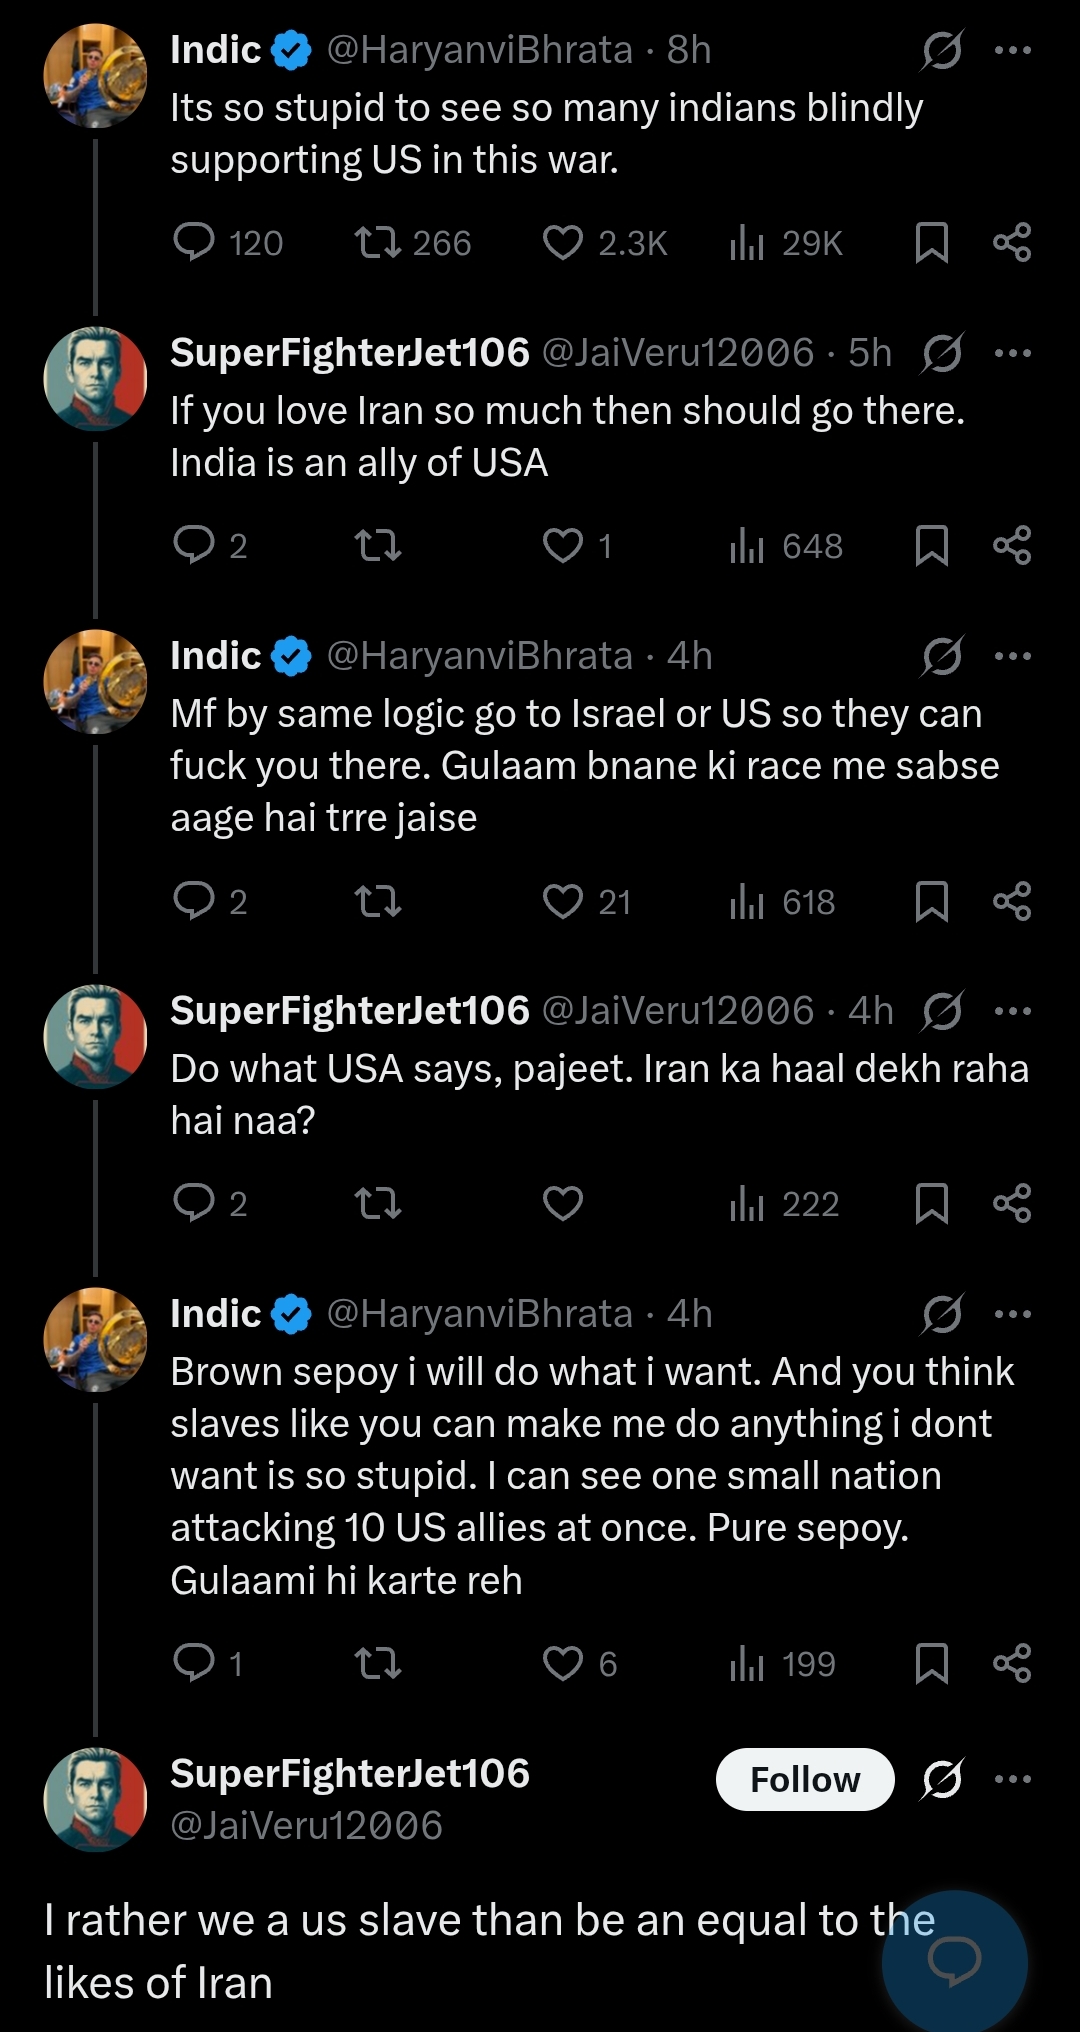Viewport: 1080px width, 2032px height.
Task: Open SuperFighterJet106 profile picture at bottom
Action: [96, 1799]
